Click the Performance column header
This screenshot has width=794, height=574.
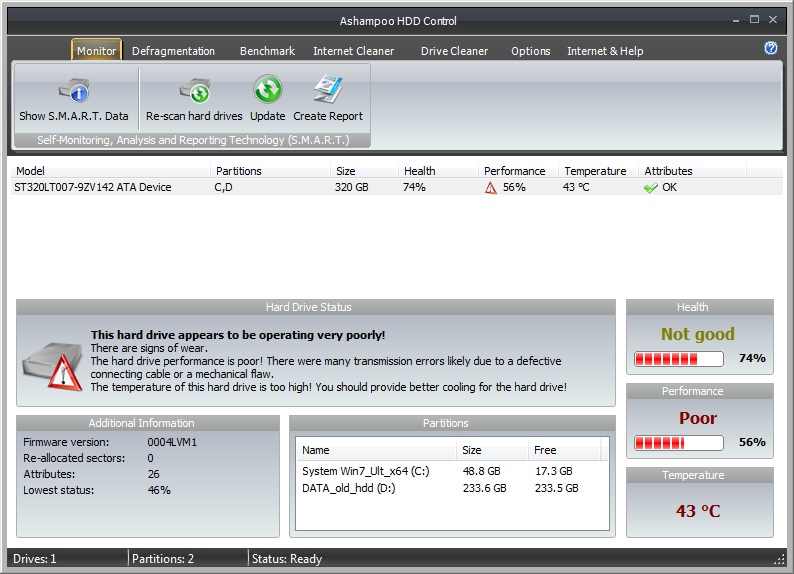pyautogui.click(x=518, y=171)
